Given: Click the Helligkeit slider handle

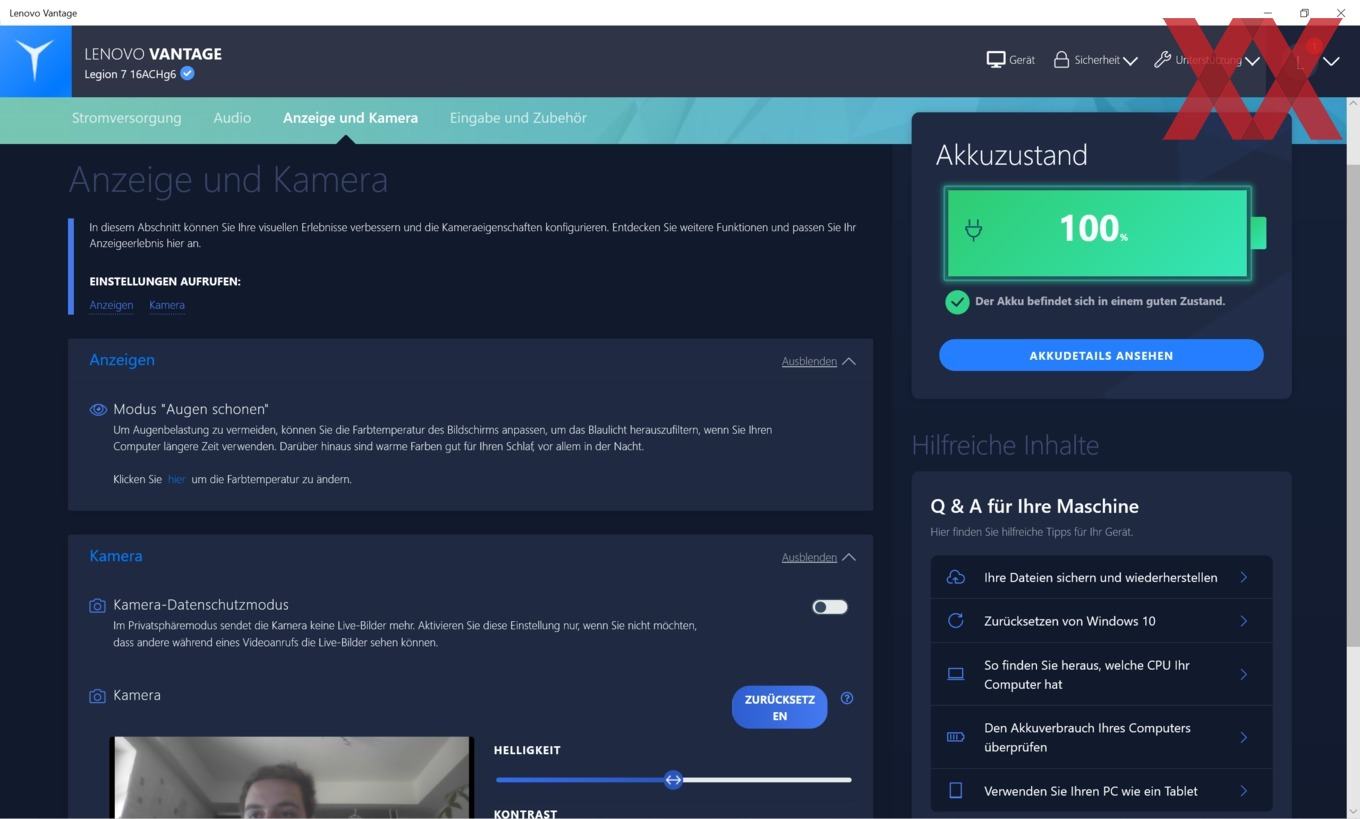Looking at the screenshot, I should click(x=673, y=780).
